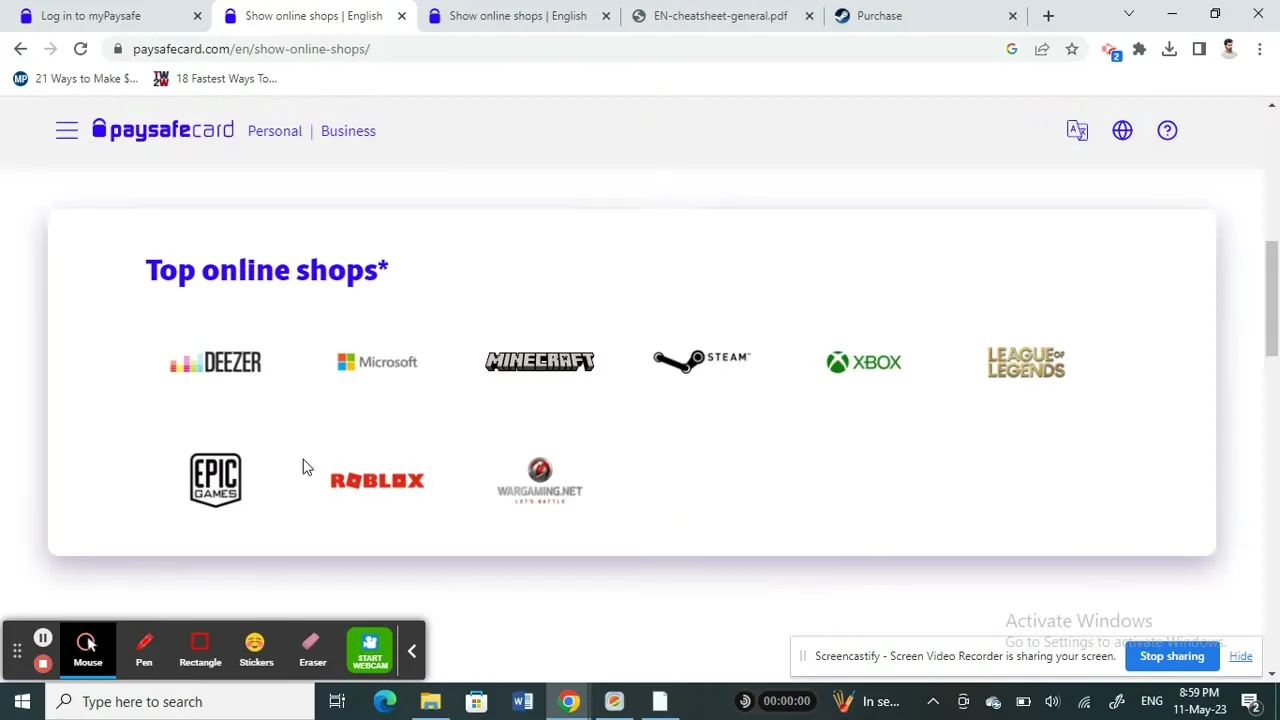Select the Mouse tool
The image size is (1280, 720).
tap(88, 650)
